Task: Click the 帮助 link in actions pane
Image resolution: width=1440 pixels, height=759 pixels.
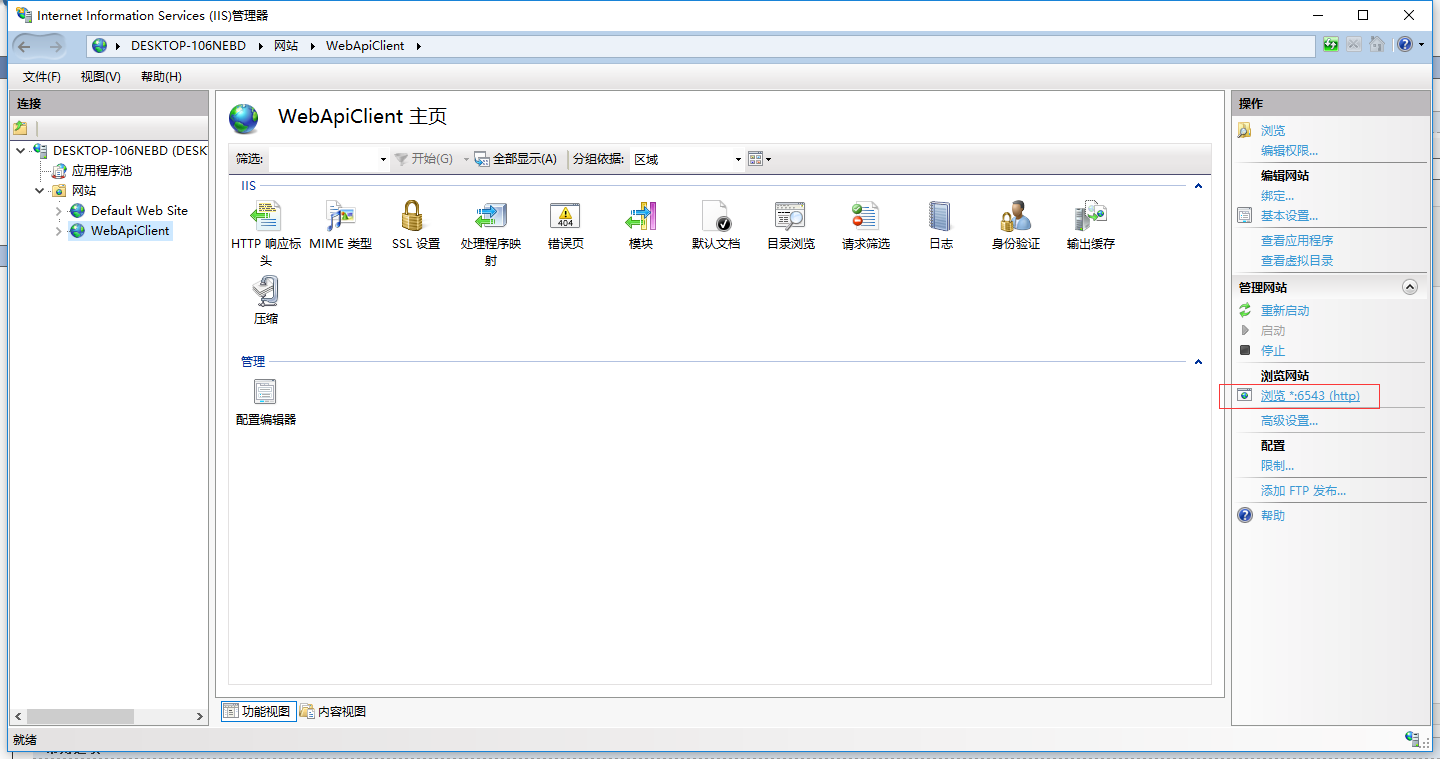Action: pyautogui.click(x=1273, y=516)
